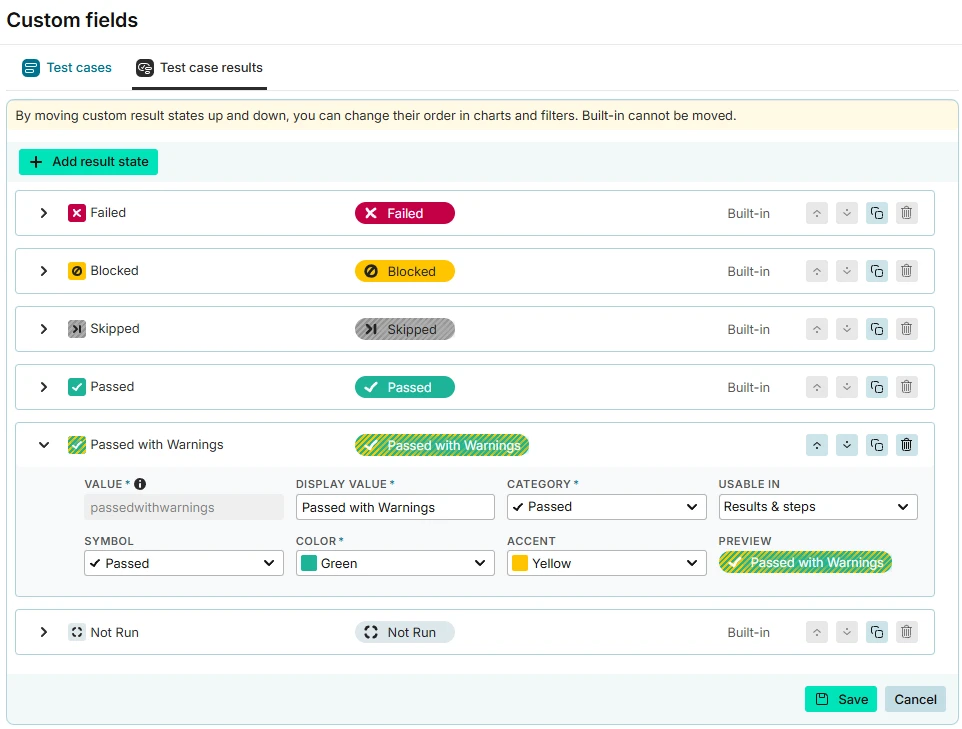This screenshot has height=729, width=962.
Task: Open the Symbol dropdown
Action: tap(183, 563)
